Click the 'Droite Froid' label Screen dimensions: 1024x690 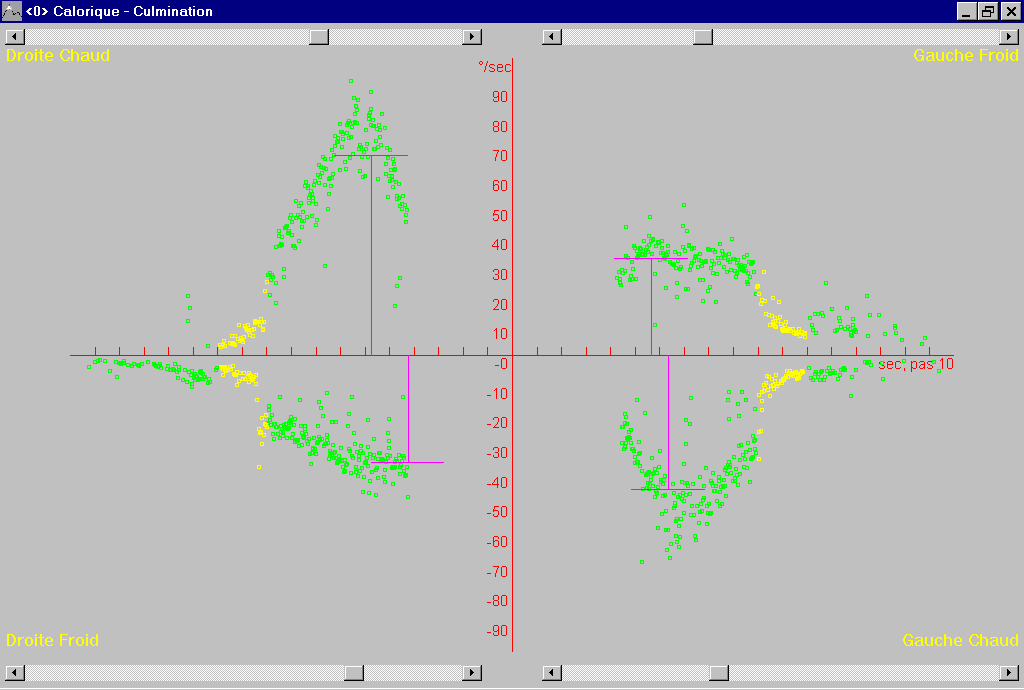coord(52,640)
